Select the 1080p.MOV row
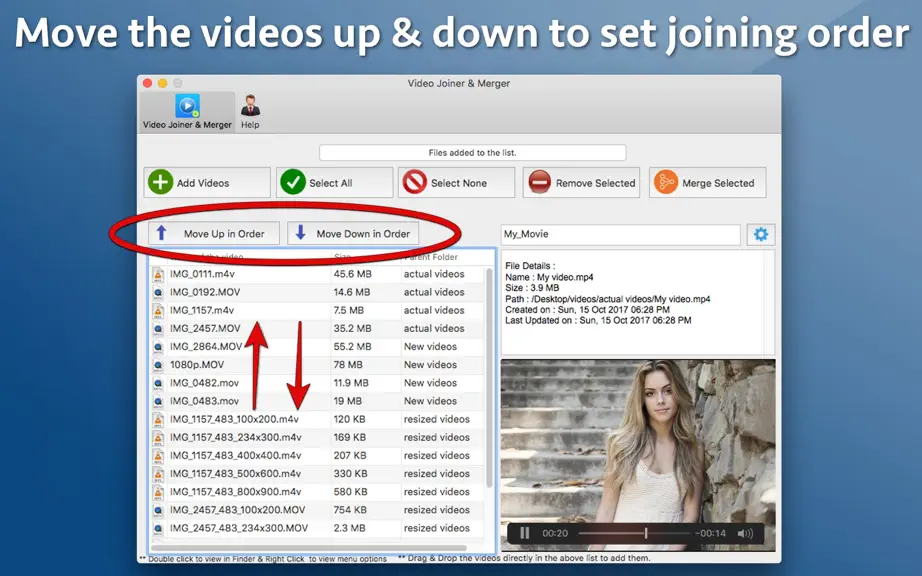Viewport: 922px width, 576px height. [318, 365]
